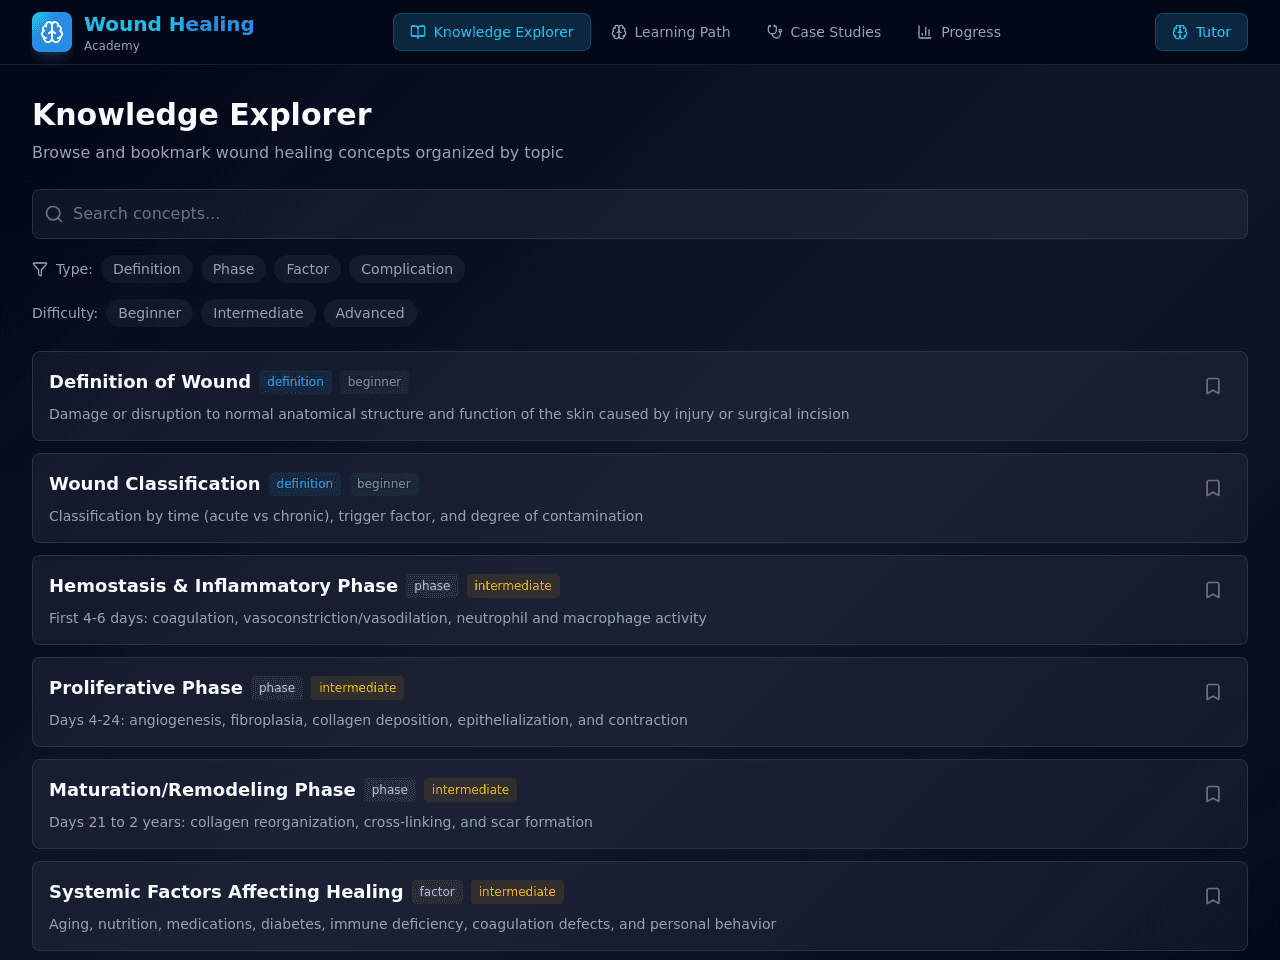1280x960 pixels.
Task: Bookmark Systemic Factors Affecting Healing concept
Action: click(x=1213, y=896)
